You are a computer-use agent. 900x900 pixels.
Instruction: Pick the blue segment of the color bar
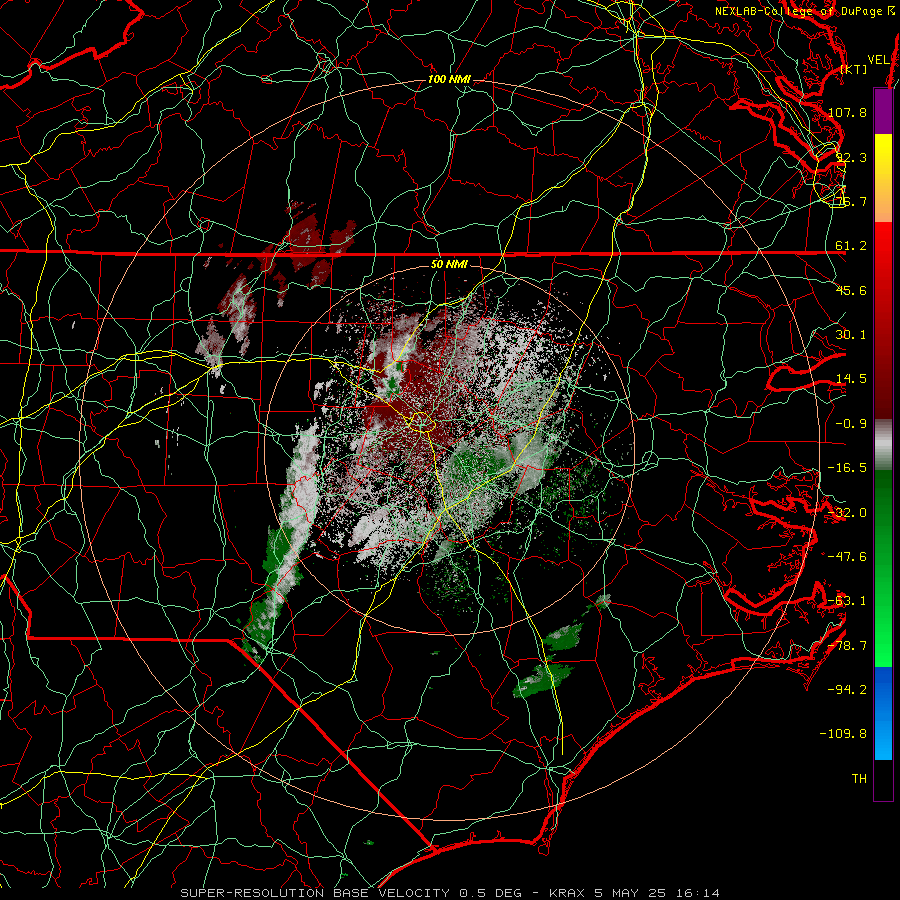point(883,713)
